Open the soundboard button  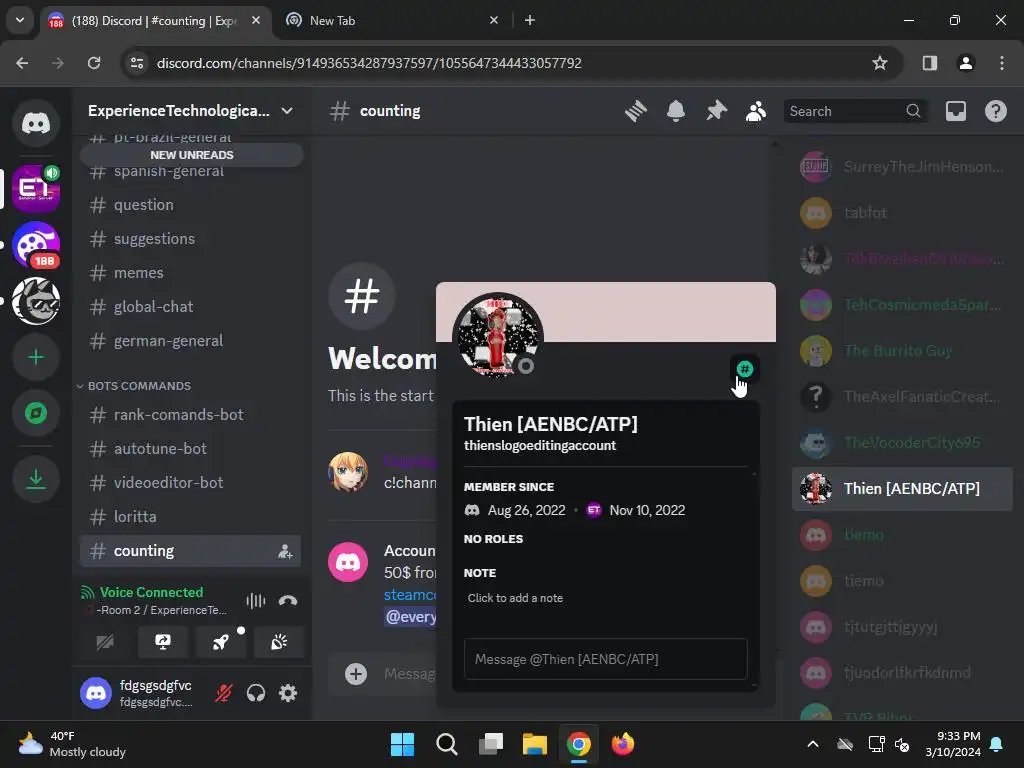point(278,642)
